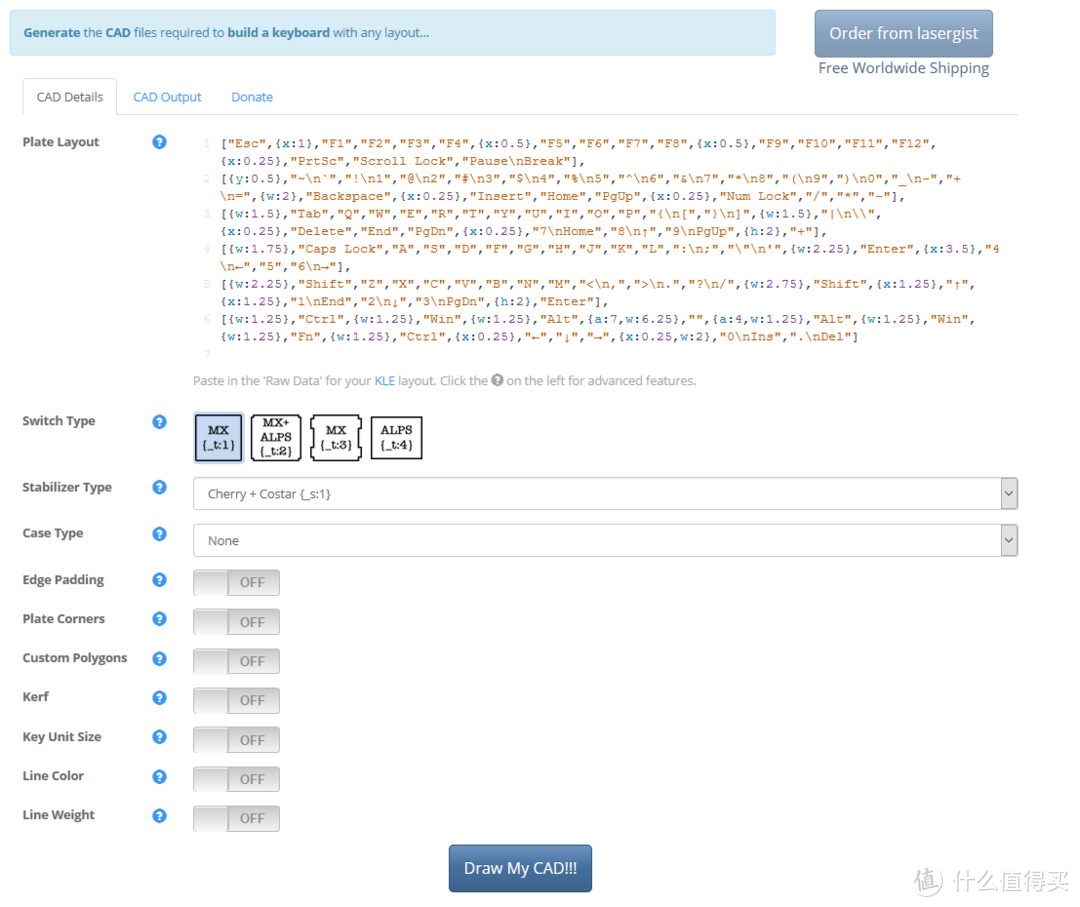Image resolution: width=1080 pixels, height=907 pixels.
Task: Select MX+ALPS {_t:2} switch cutout
Action: pyautogui.click(x=276, y=437)
